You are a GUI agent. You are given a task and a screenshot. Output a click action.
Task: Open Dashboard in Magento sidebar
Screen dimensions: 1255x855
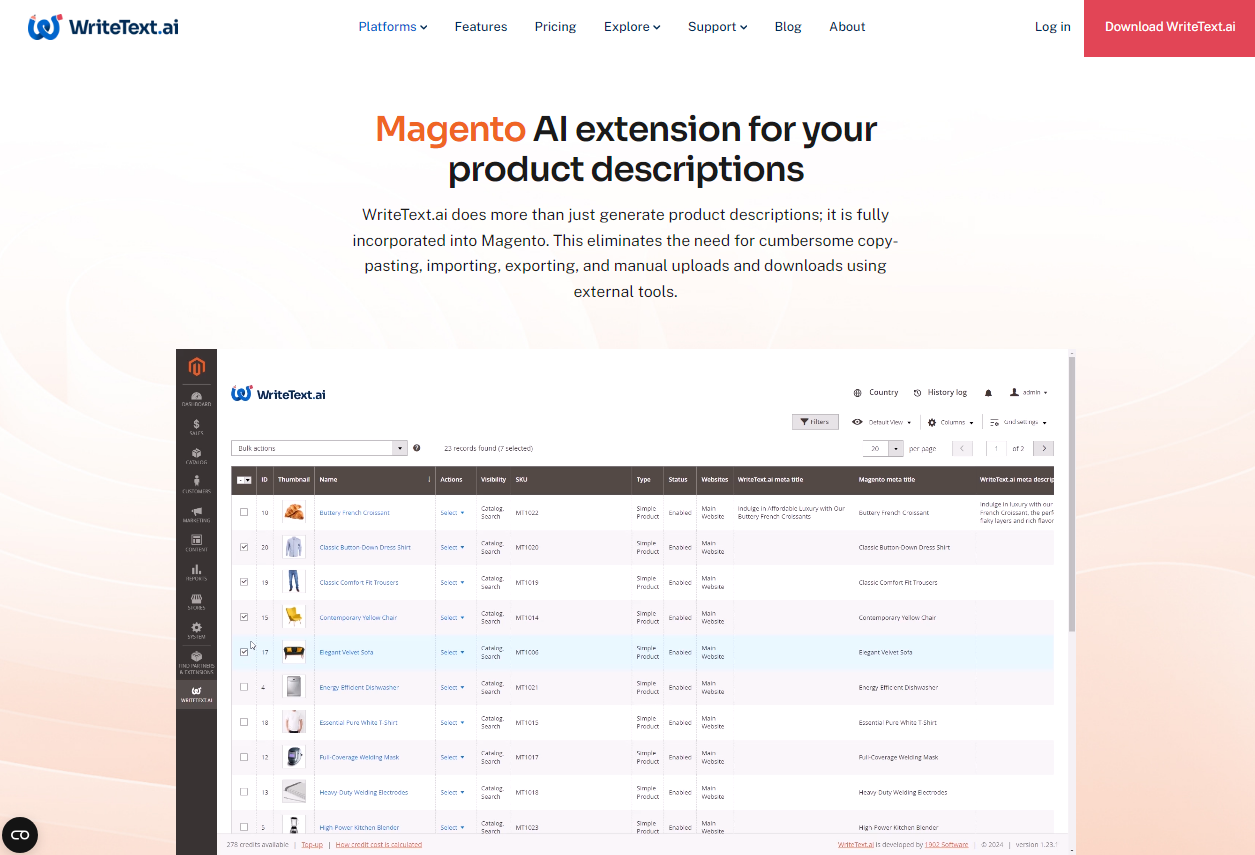click(x=196, y=399)
